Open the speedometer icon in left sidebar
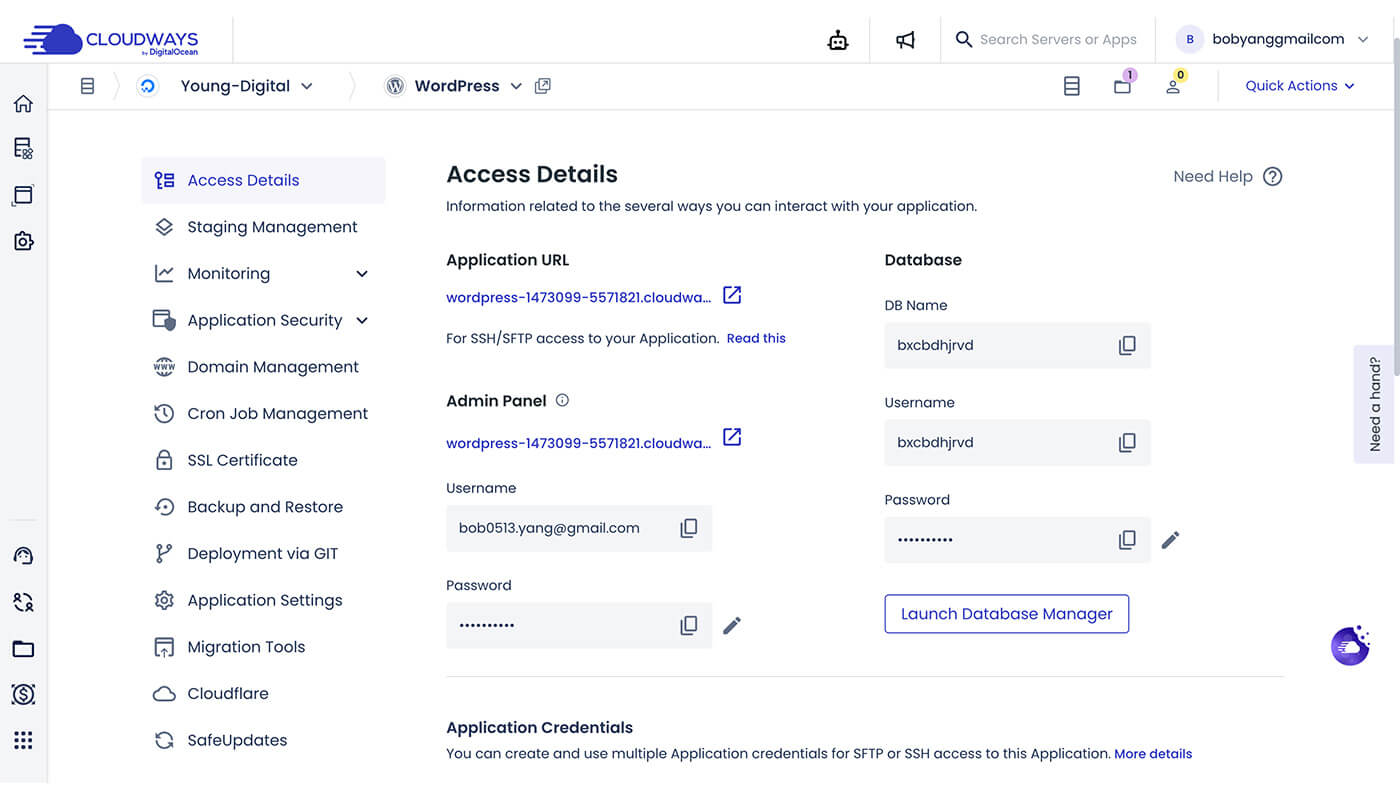This screenshot has height=800, width=1400. coord(23,556)
